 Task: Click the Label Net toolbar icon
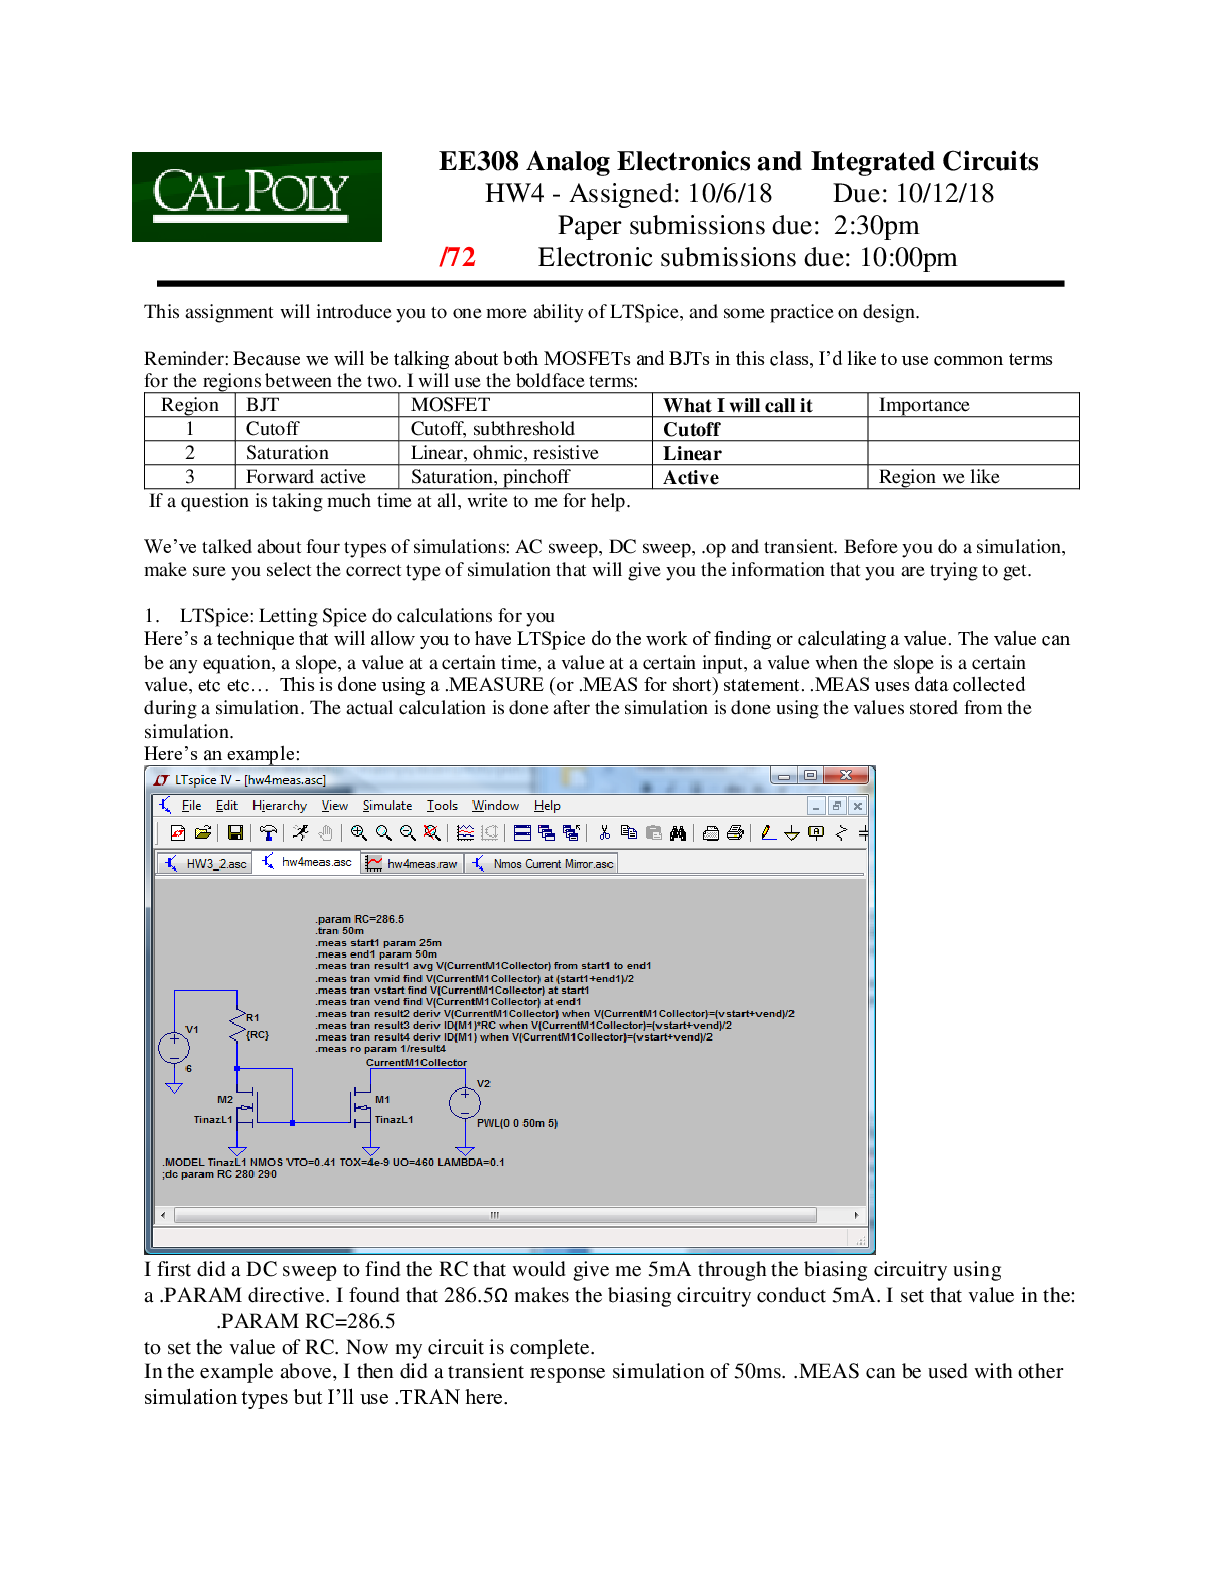(816, 833)
